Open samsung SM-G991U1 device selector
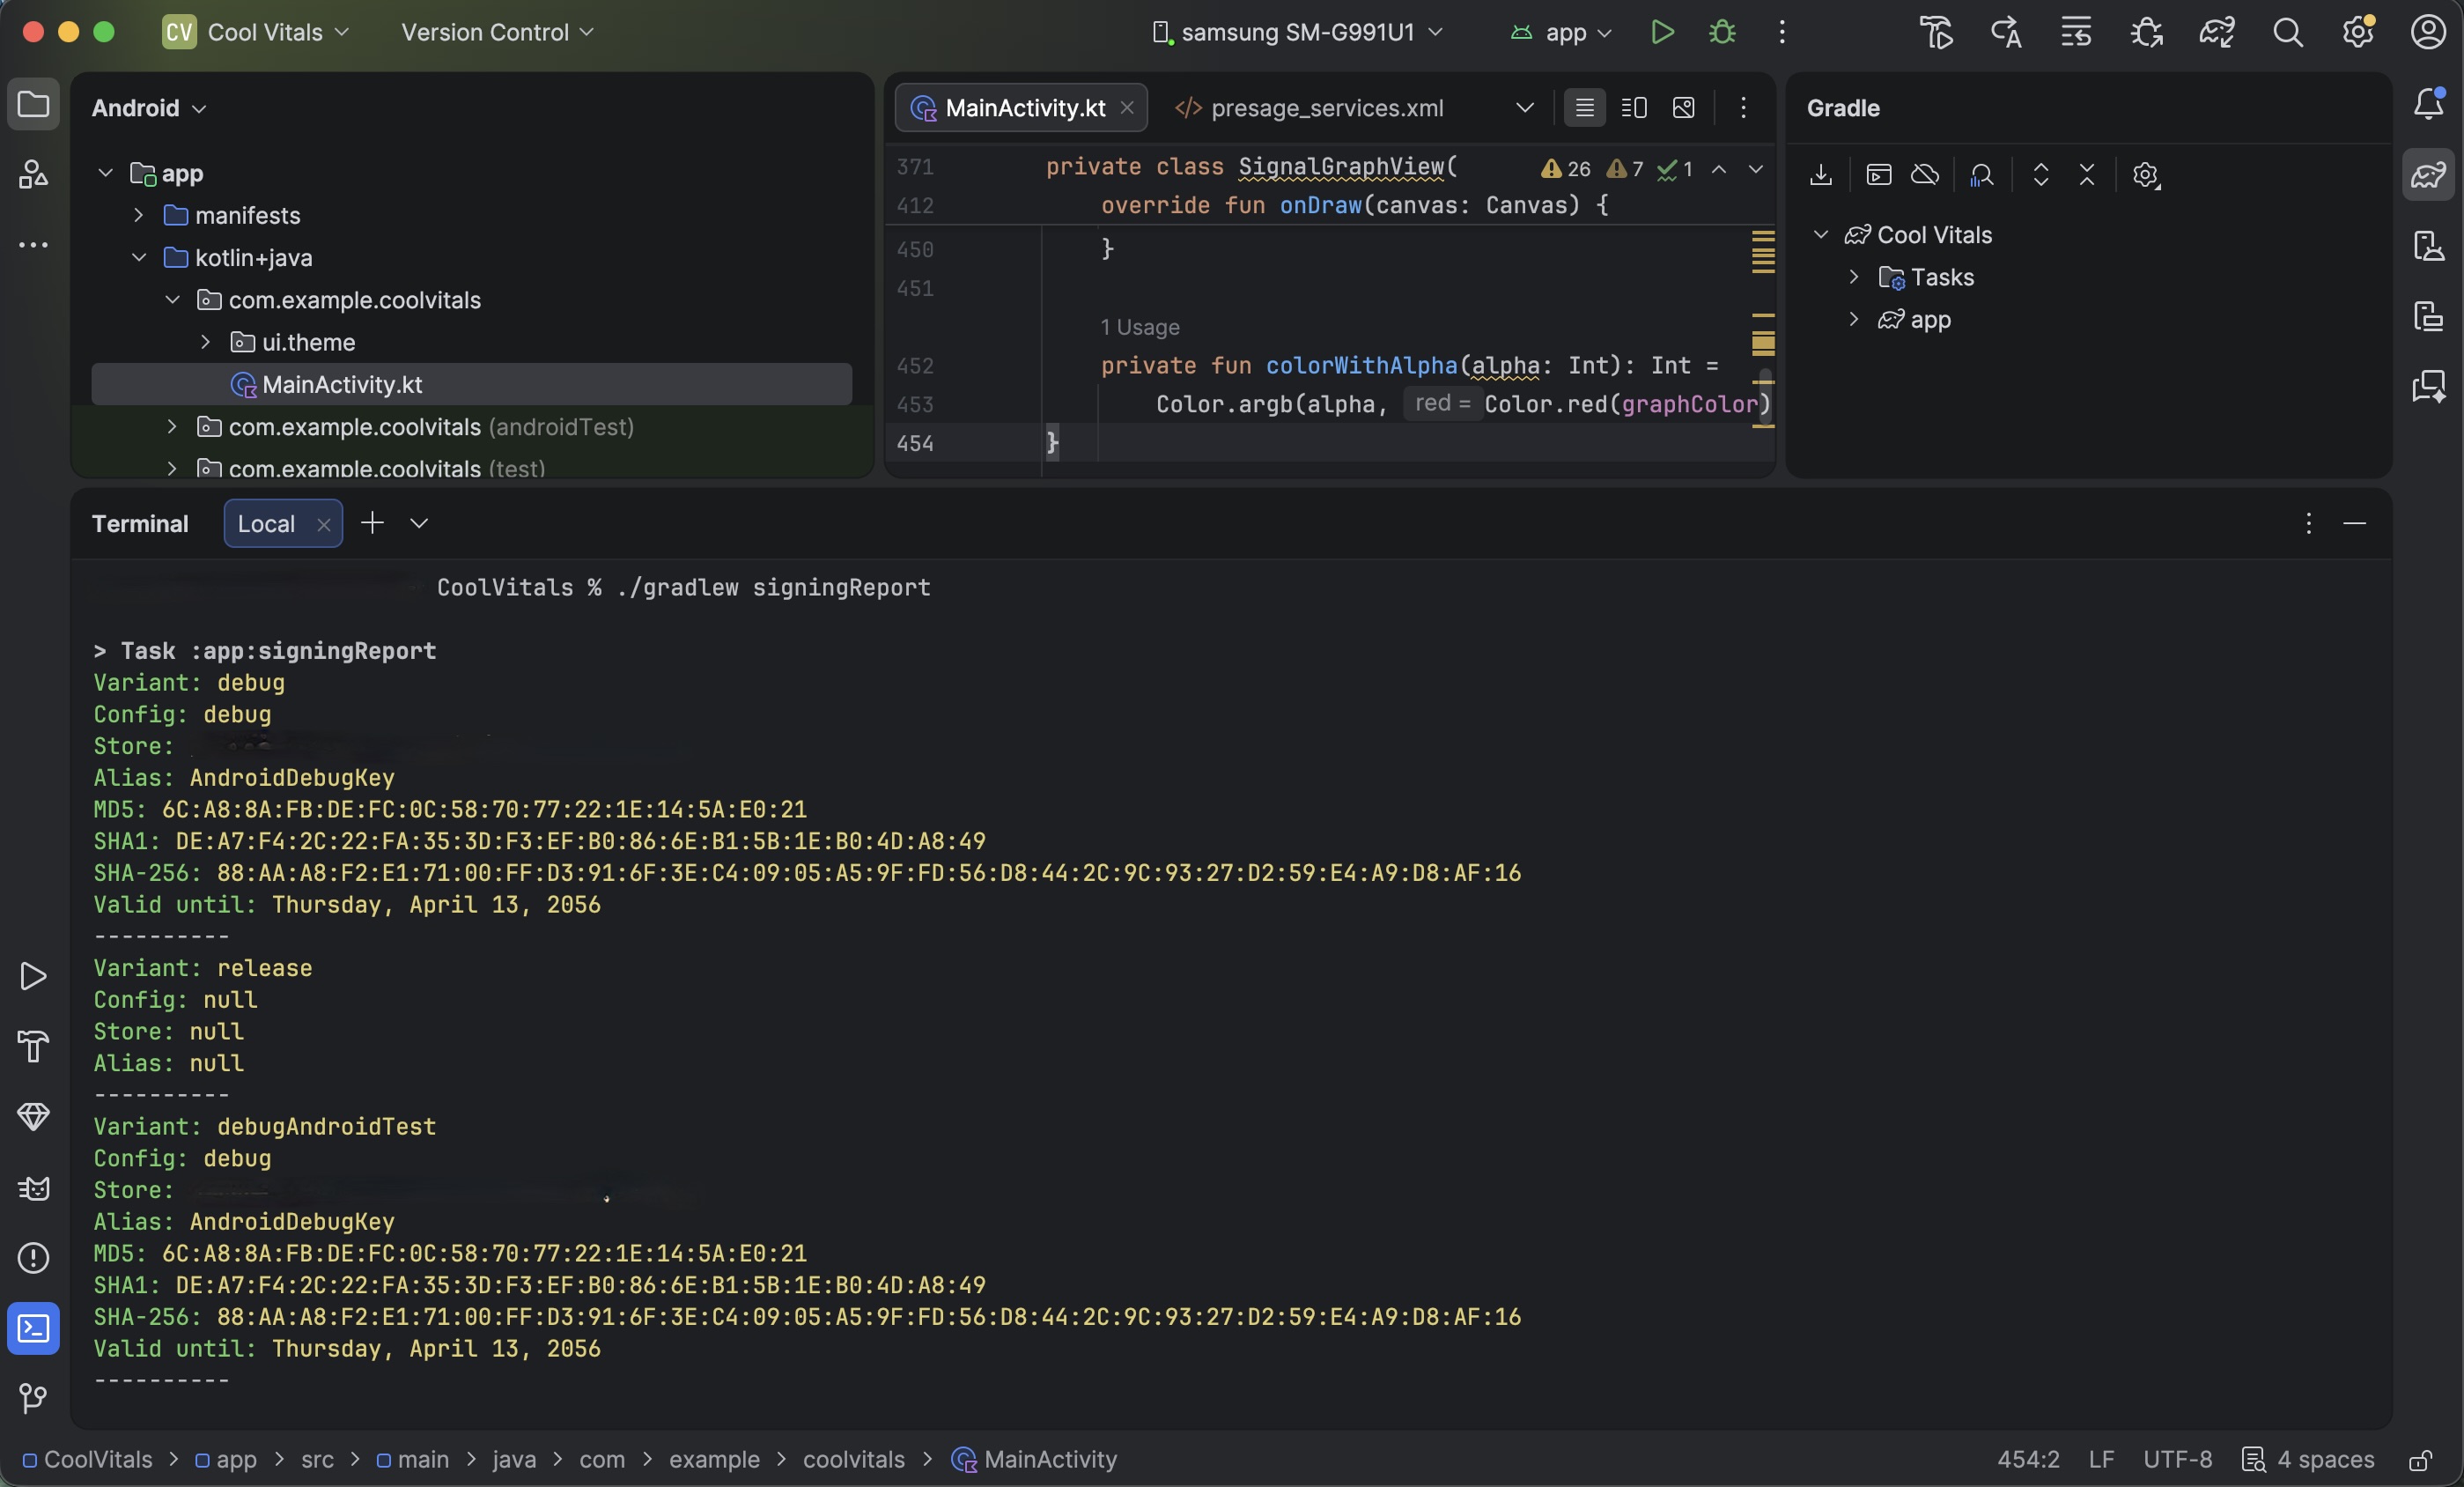Viewport: 2464px width, 1487px height. 1297,32
